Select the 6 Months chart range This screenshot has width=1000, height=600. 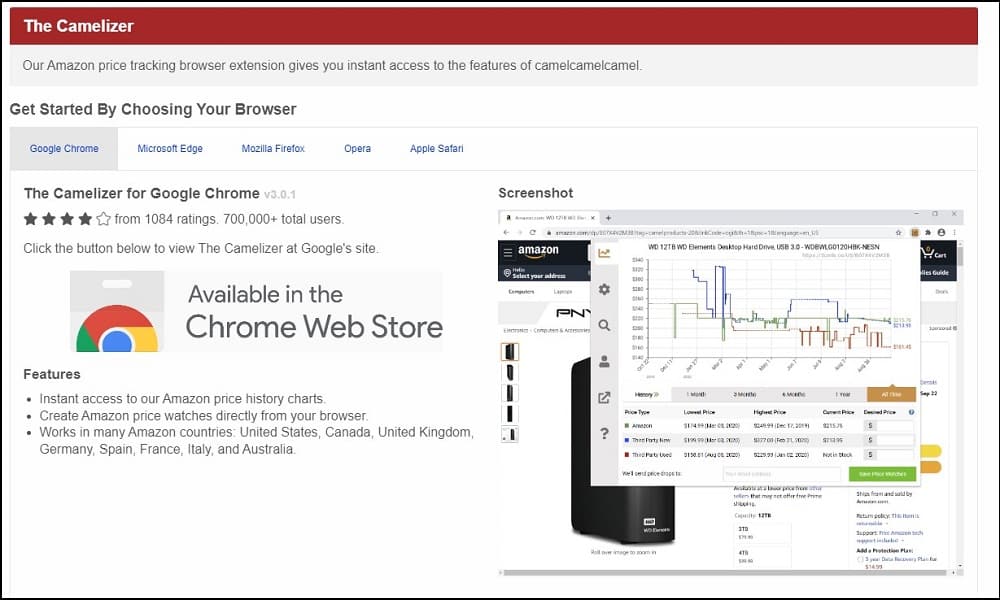[x=793, y=395]
